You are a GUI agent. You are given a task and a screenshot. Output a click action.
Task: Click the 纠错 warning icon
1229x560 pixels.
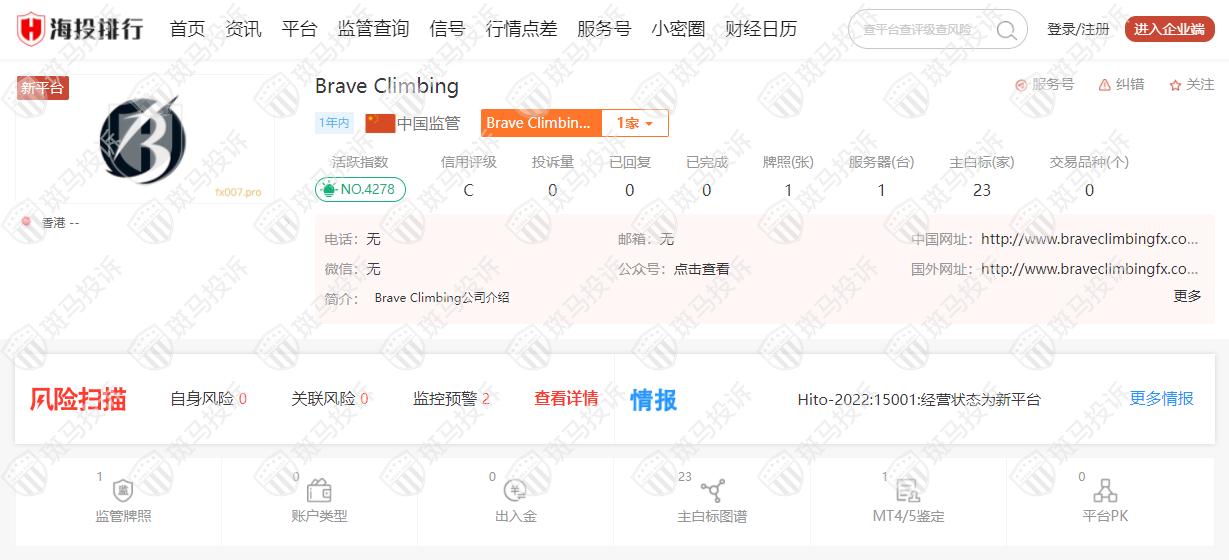tap(1104, 85)
